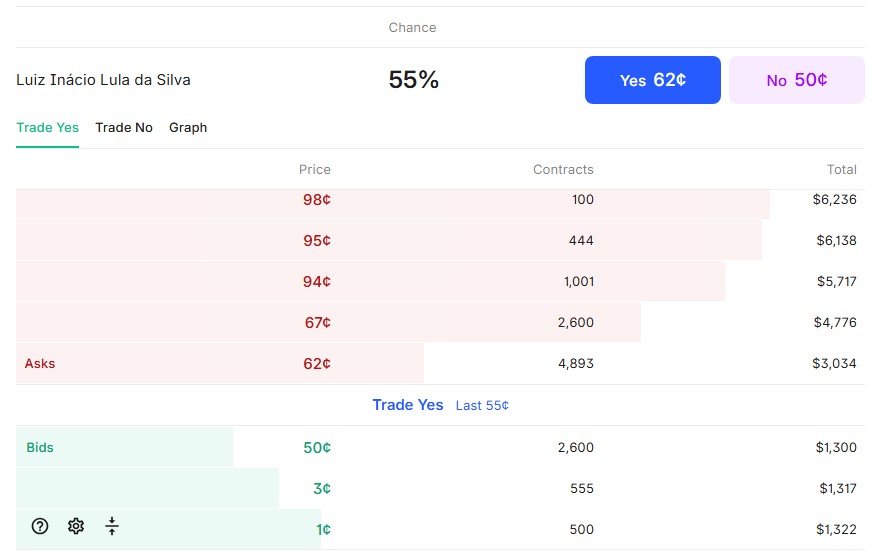The width and height of the screenshot is (881, 555).
Task: Click the Last 55¢ trade label
Action: [482, 406]
